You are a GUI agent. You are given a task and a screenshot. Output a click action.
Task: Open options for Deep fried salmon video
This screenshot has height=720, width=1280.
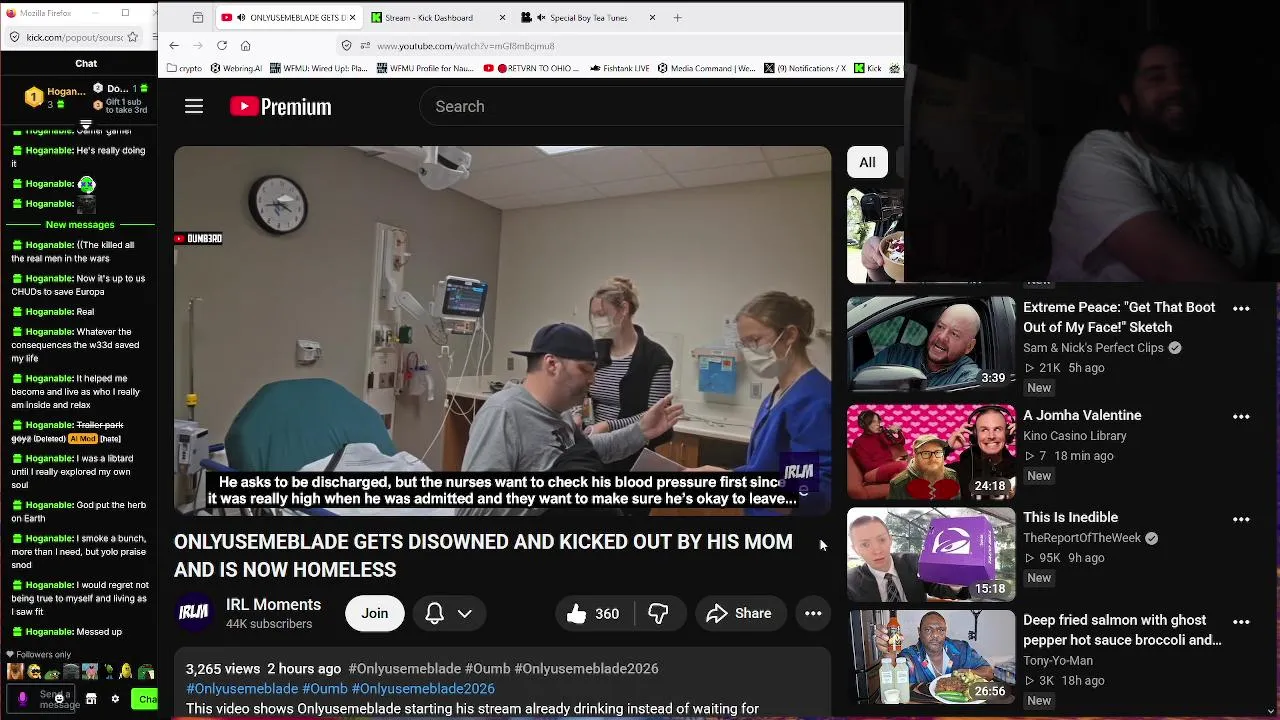[1241, 622]
